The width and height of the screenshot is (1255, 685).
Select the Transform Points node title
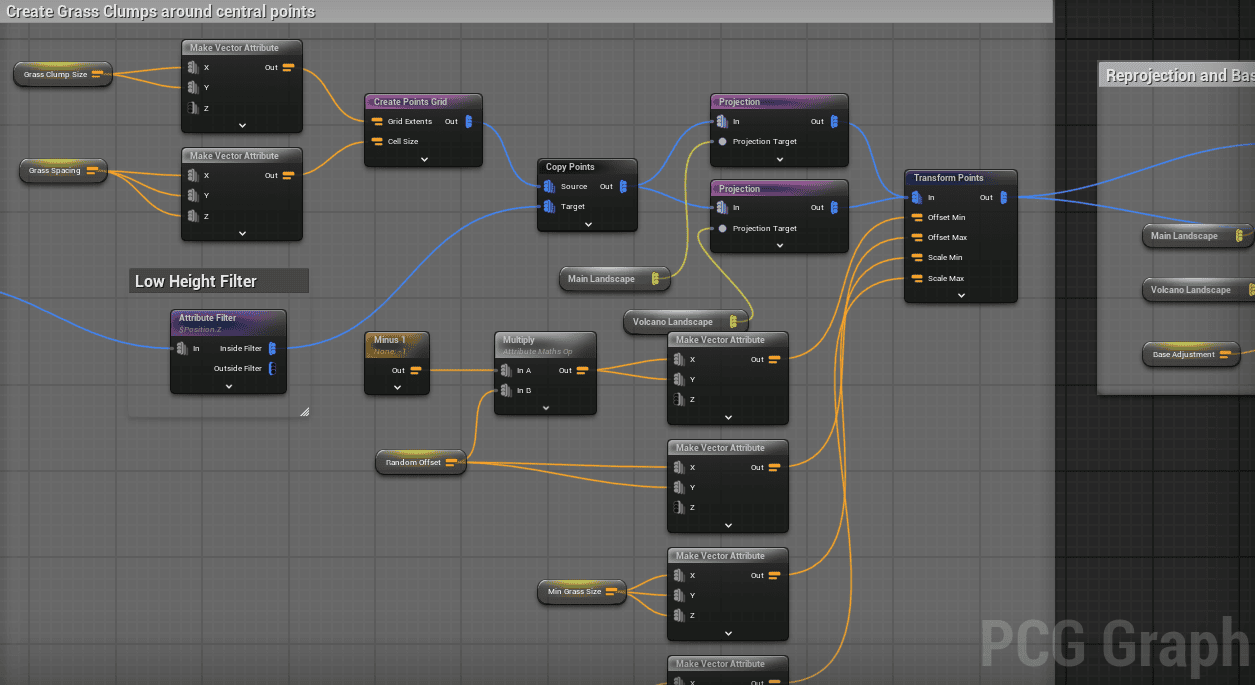coord(948,178)
